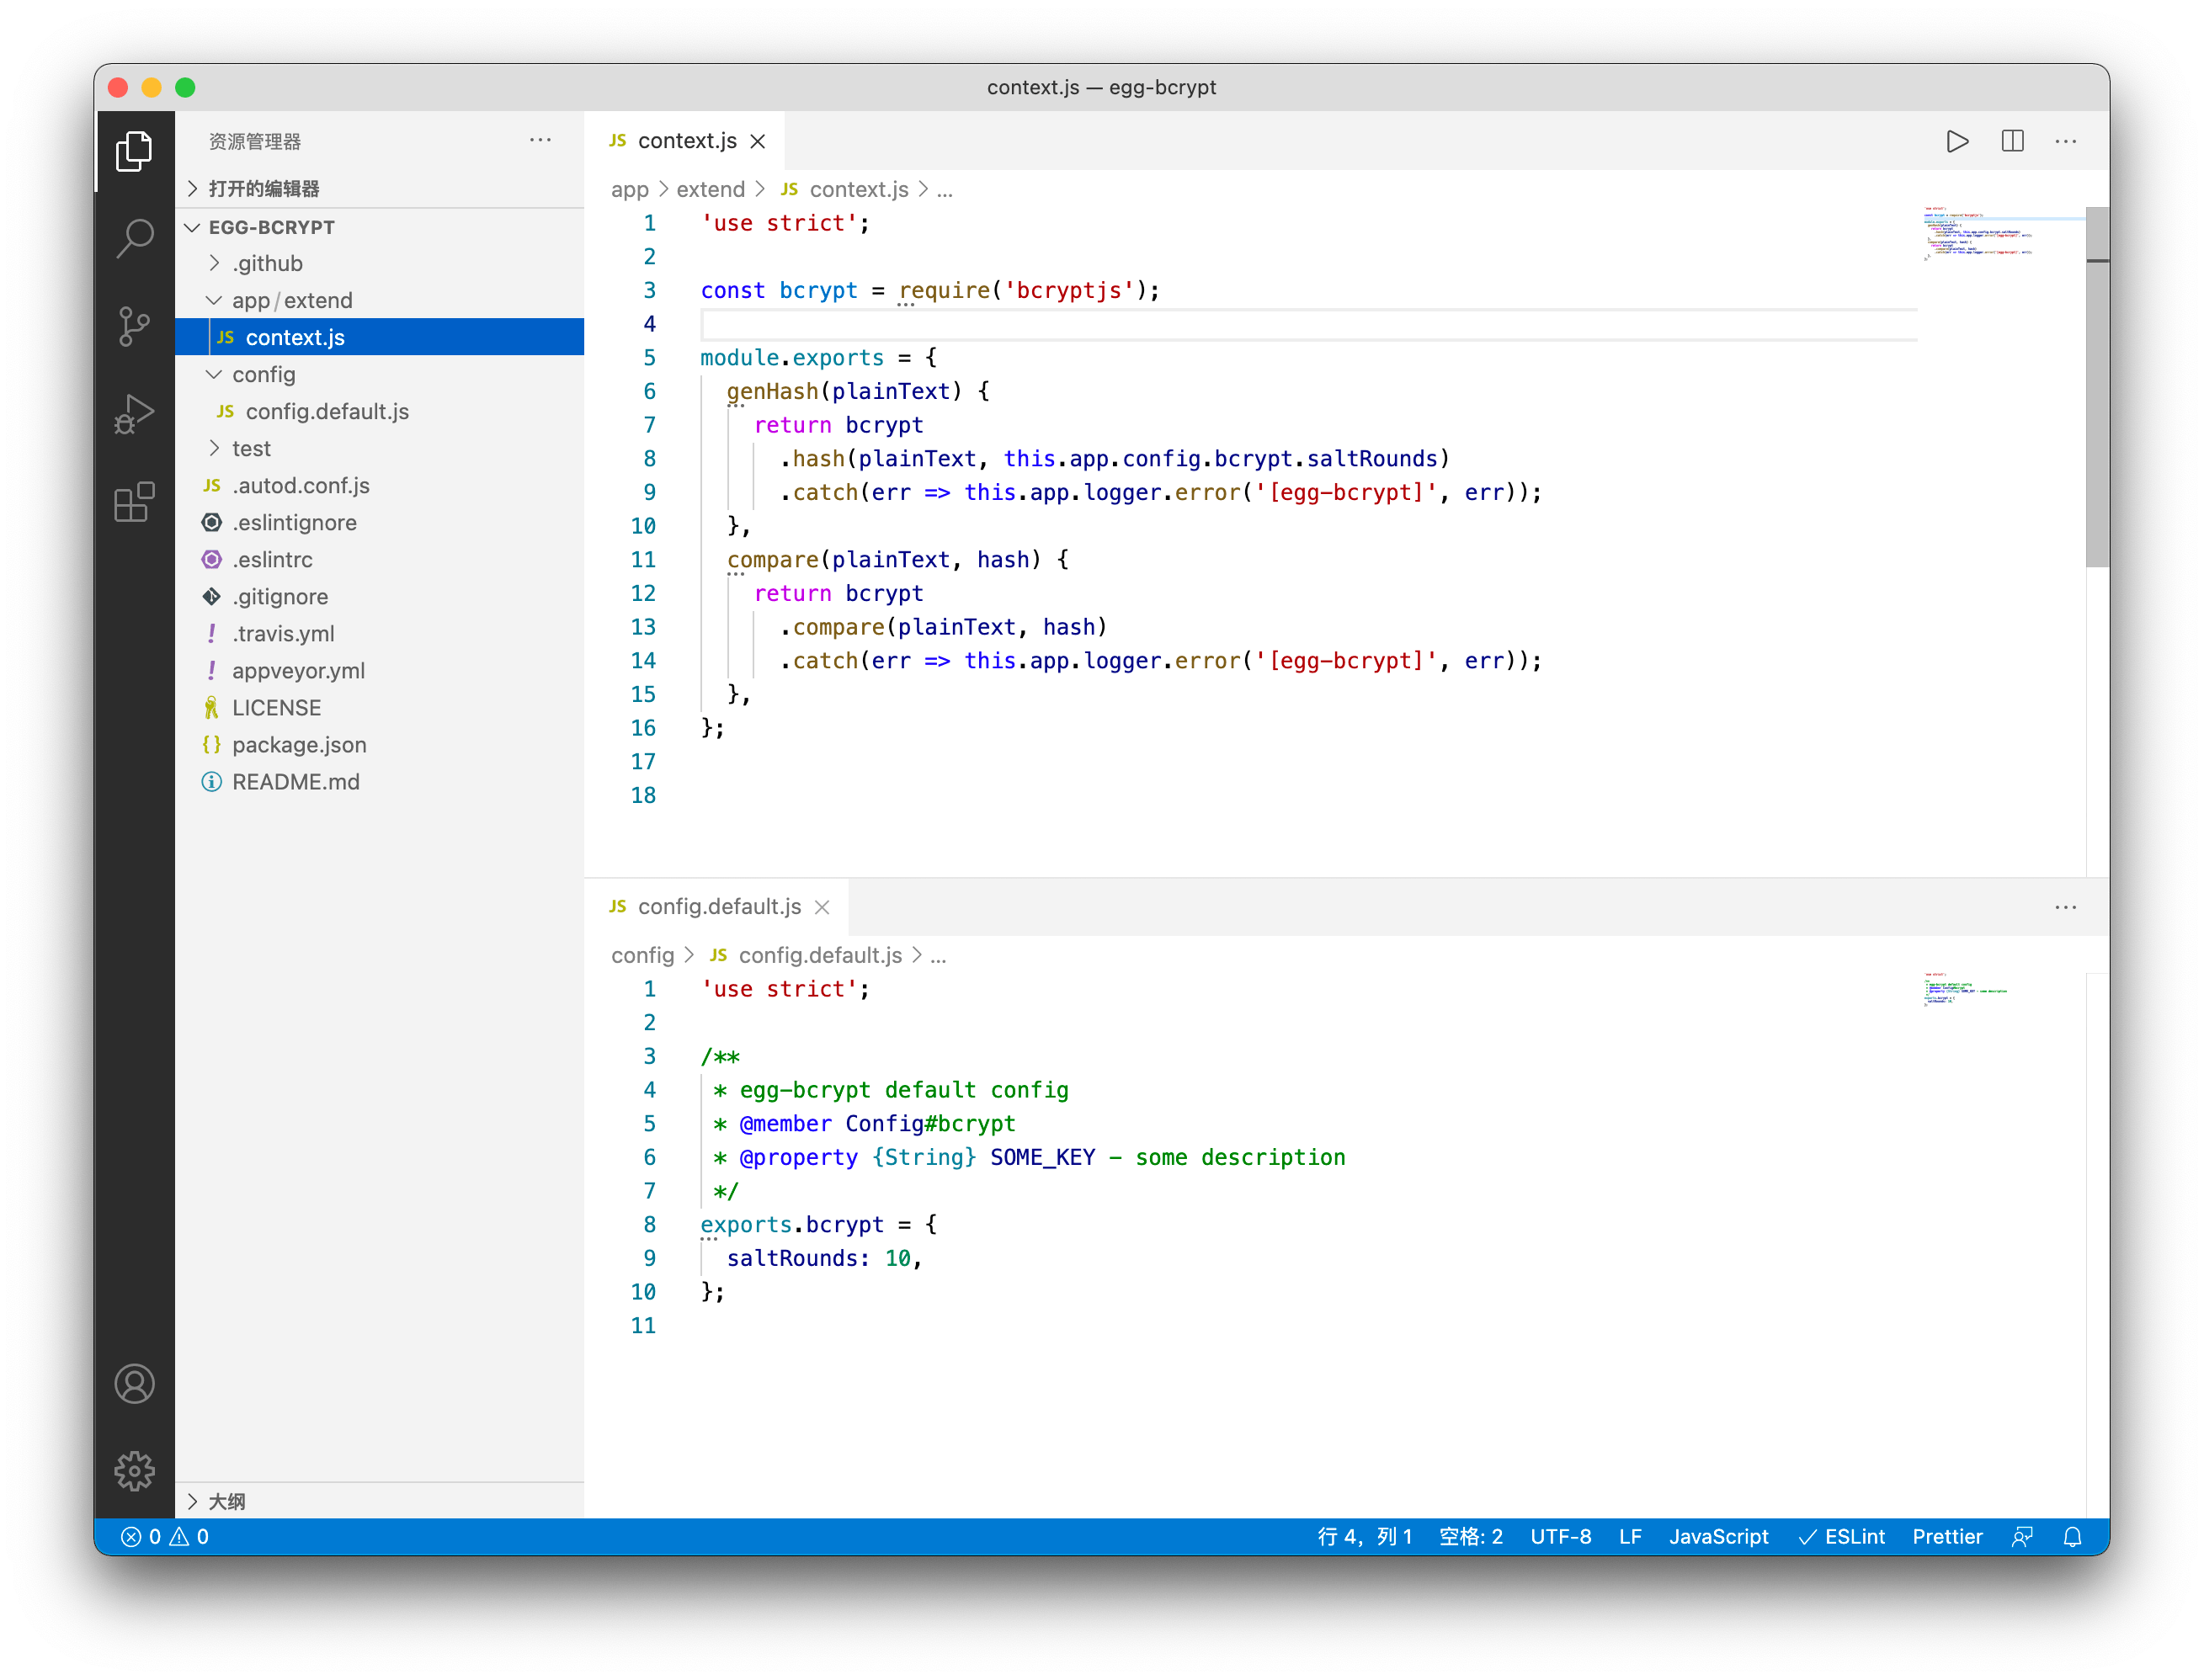Open the LICENSE file
This screenshot has width=2204, height=1680.
380,707
